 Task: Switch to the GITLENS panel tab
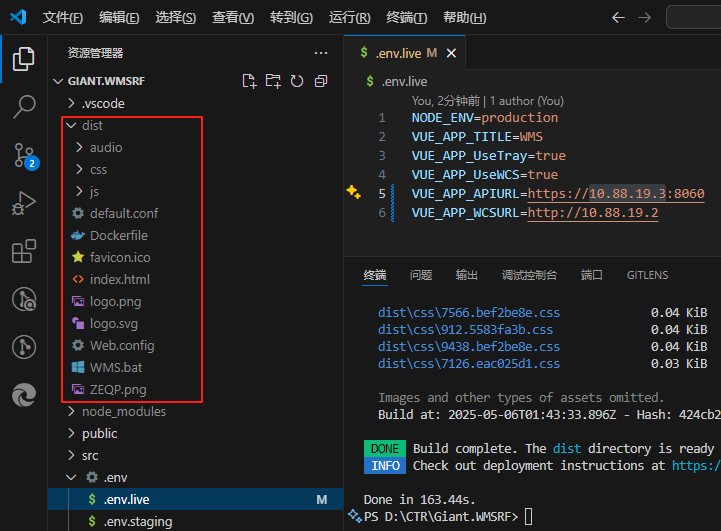click(647, 275)
